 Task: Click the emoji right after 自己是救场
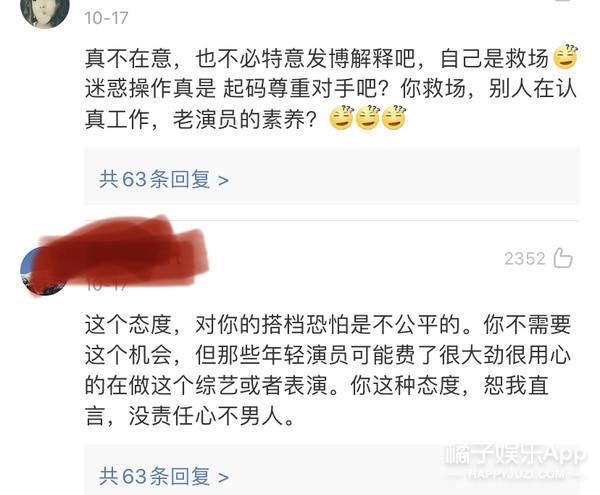point(566,57)
